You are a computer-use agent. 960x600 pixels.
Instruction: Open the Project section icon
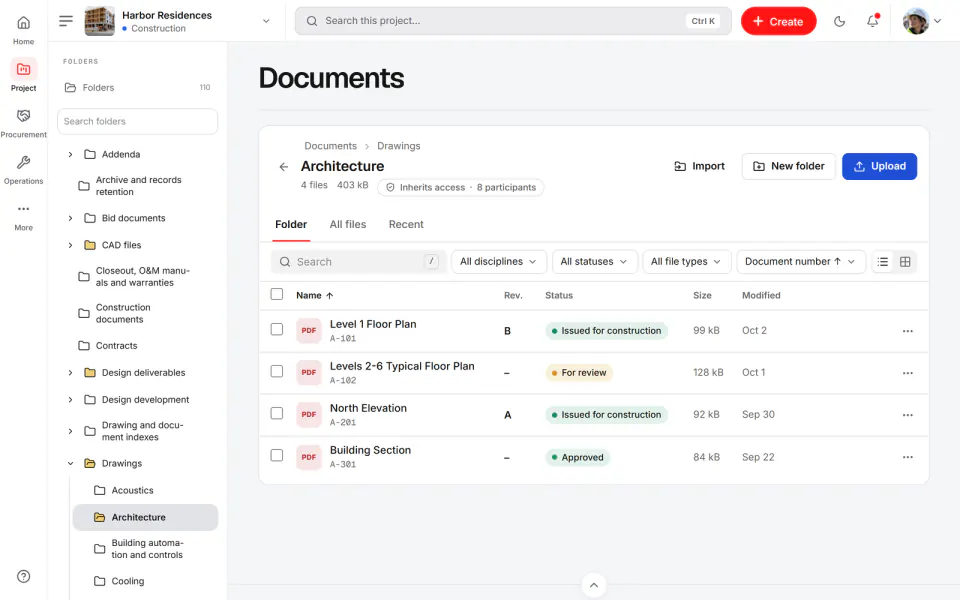tap(23, 69)
